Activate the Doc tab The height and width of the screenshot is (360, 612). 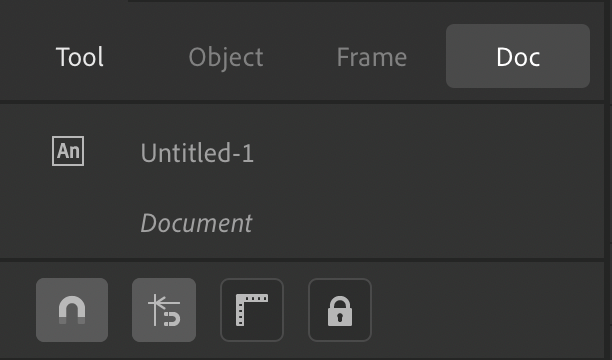click(518, 56)
